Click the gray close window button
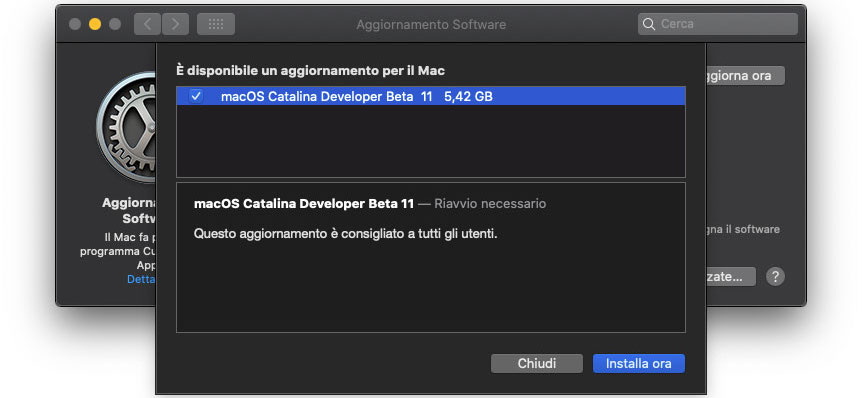Image resolution: width=862 pixels, height=398 pixels. click(x=75, y=24)
